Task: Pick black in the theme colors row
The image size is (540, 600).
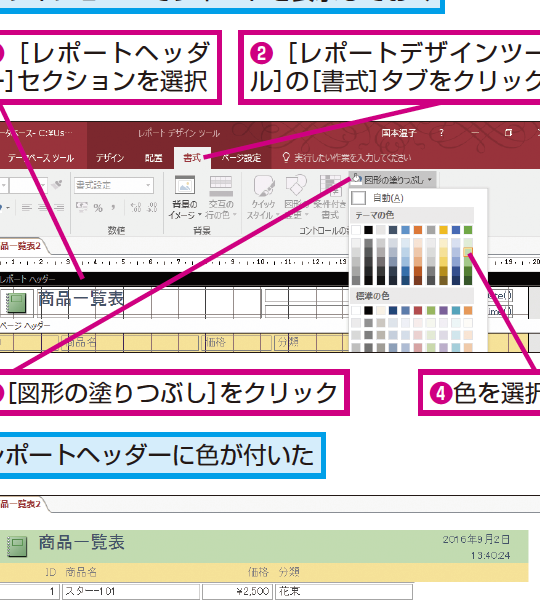Action: point(368,230)
